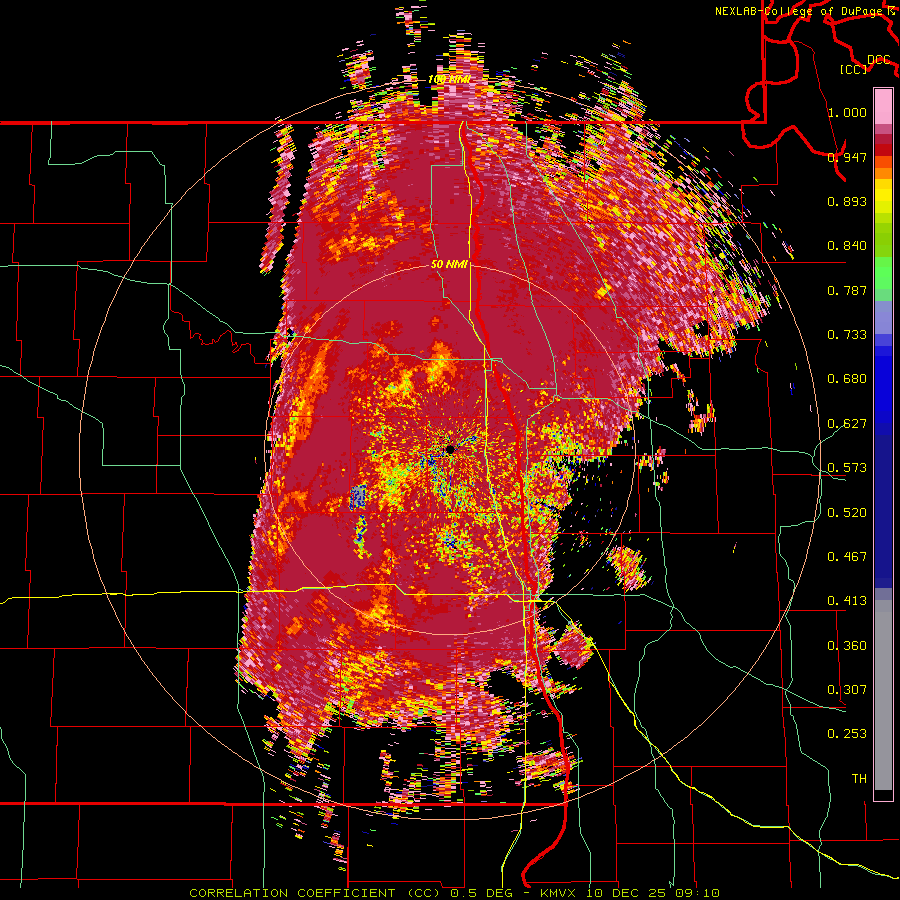Click the 0.733 color scale label

tap(847, 335)
